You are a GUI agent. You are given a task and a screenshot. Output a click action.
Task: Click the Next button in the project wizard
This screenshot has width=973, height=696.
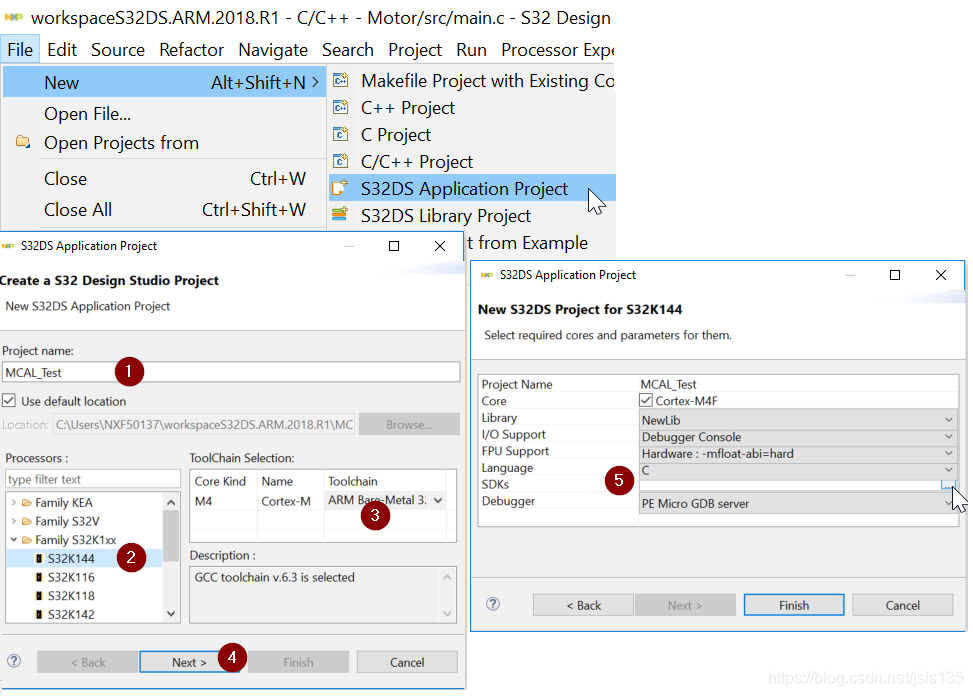[x=191, y=661]
